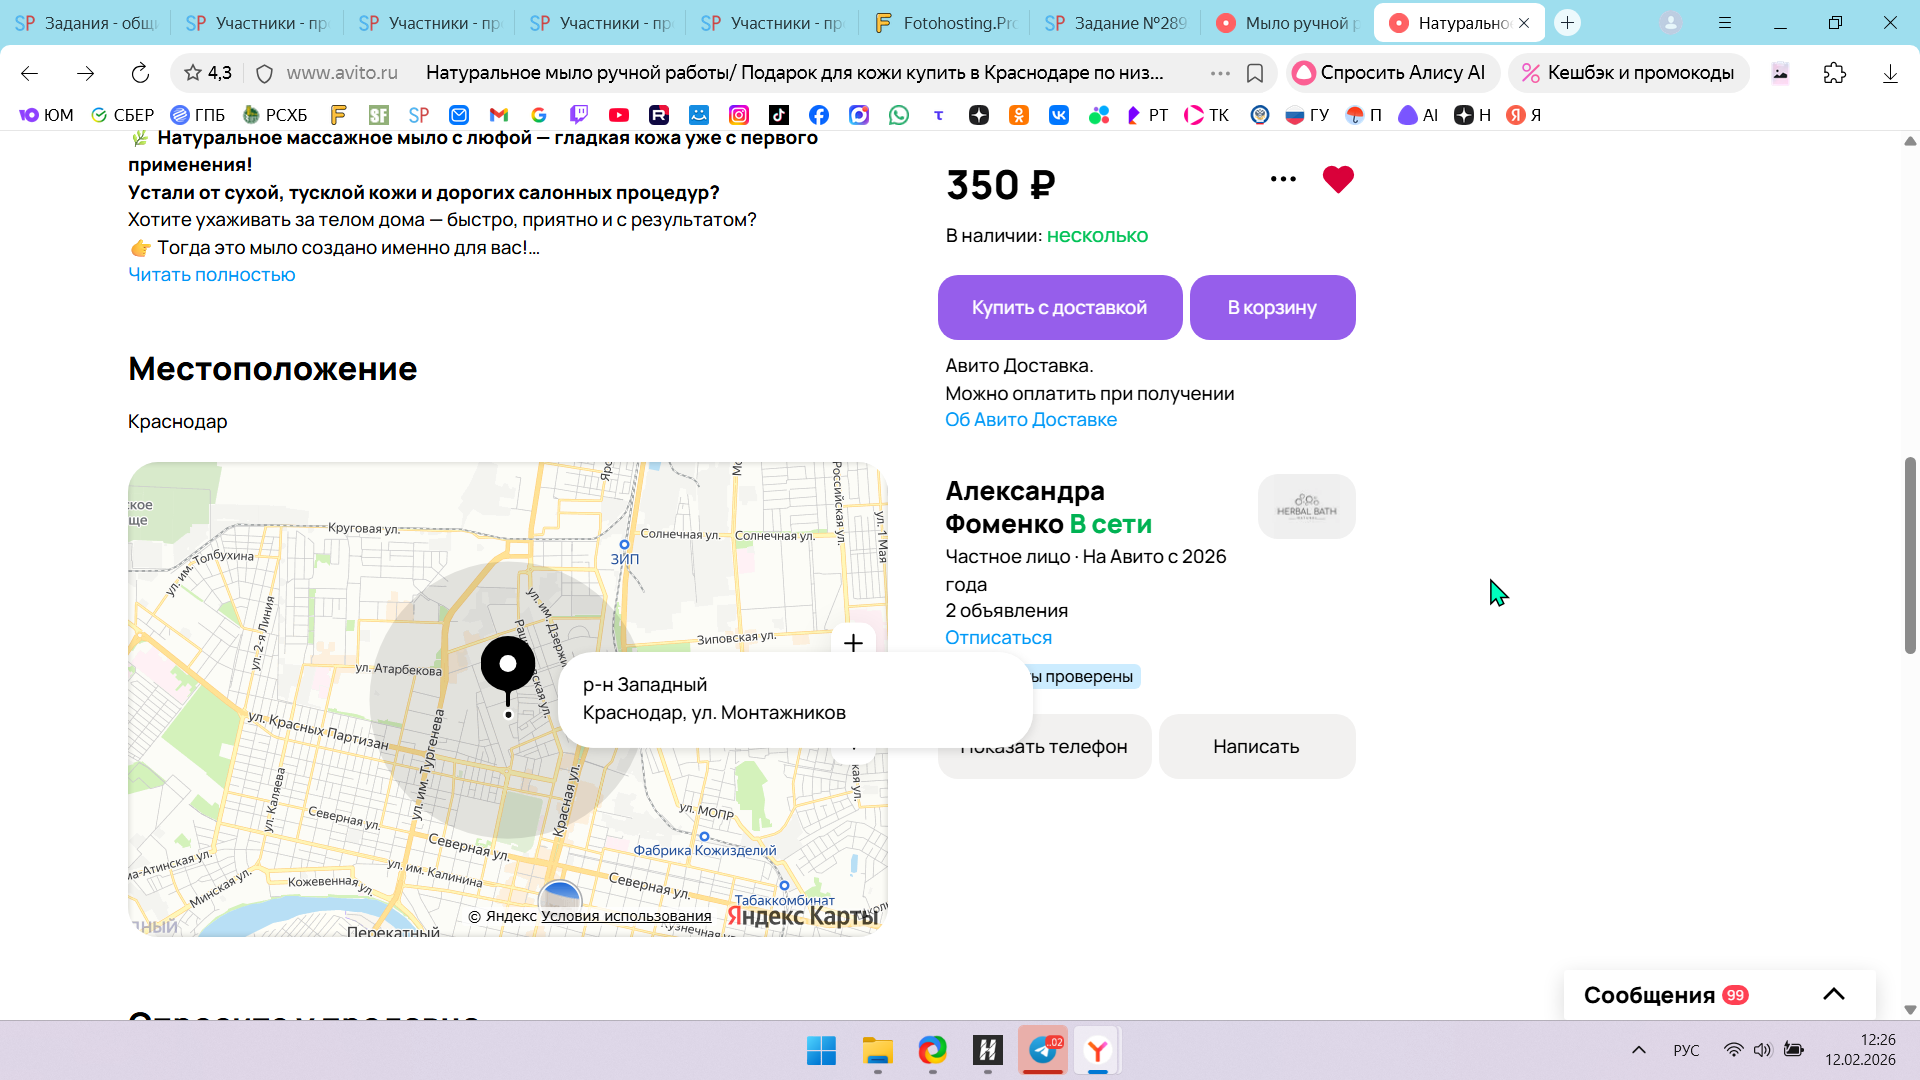
Task: Open downloads arrow icon in toolbar
Action: (1889, 73)
